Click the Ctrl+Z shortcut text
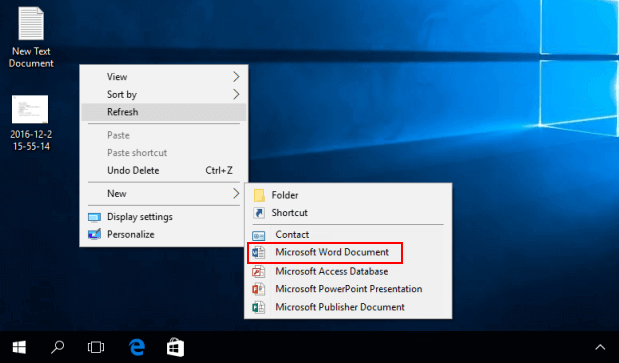 pyautogui.click(x=219, y=170)
